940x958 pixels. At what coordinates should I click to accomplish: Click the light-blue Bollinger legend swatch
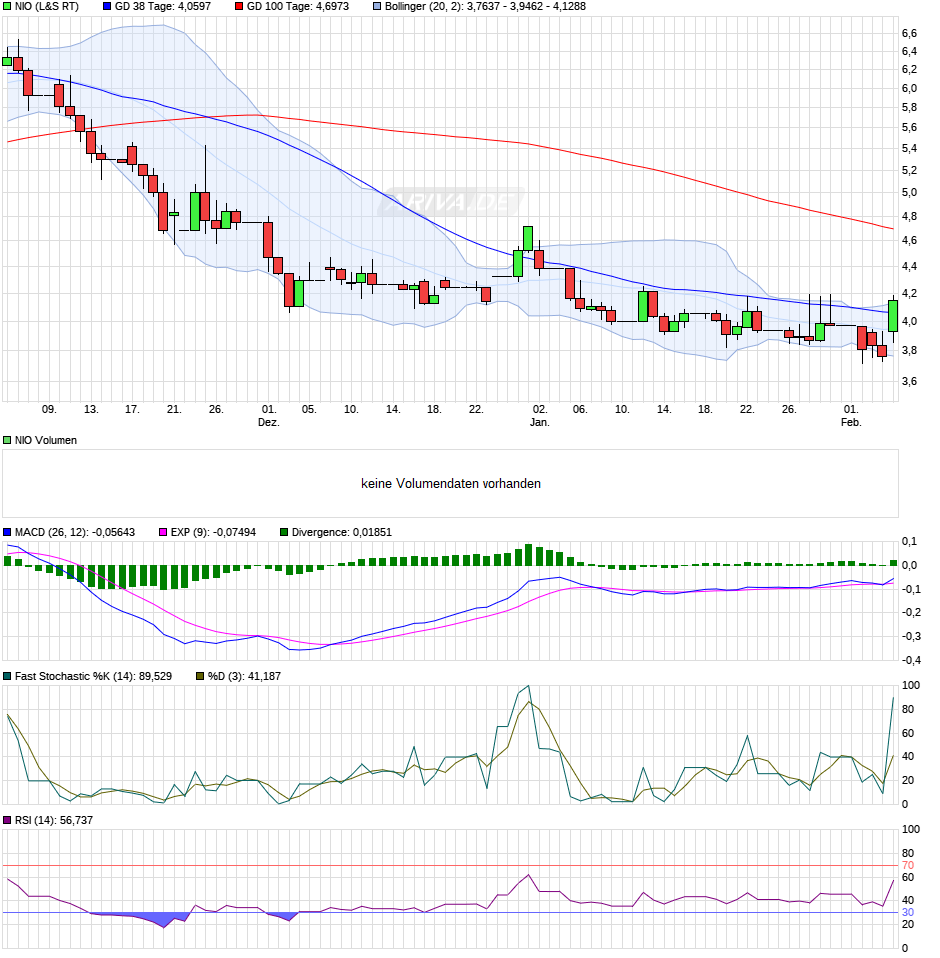pos(377,7)
